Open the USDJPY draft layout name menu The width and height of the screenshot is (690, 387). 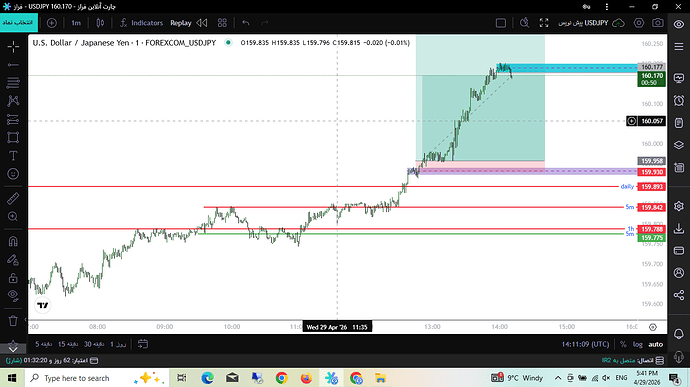(x=583, y=23)
